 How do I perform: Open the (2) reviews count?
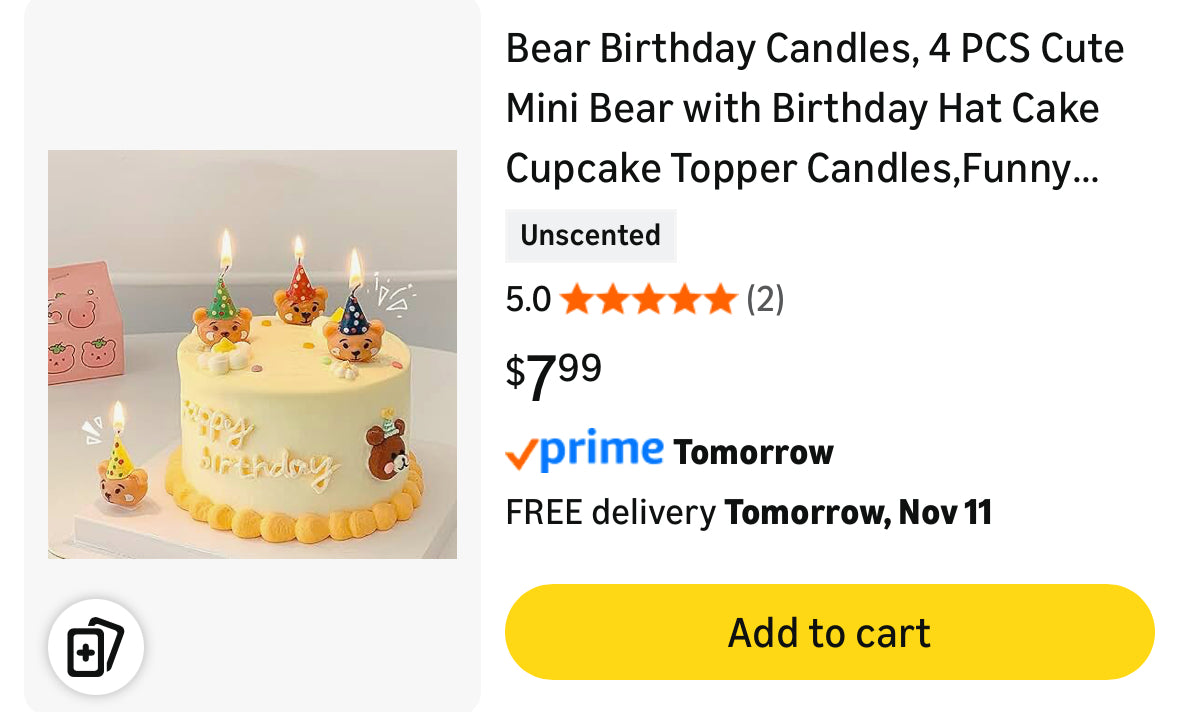coord(765,299)
